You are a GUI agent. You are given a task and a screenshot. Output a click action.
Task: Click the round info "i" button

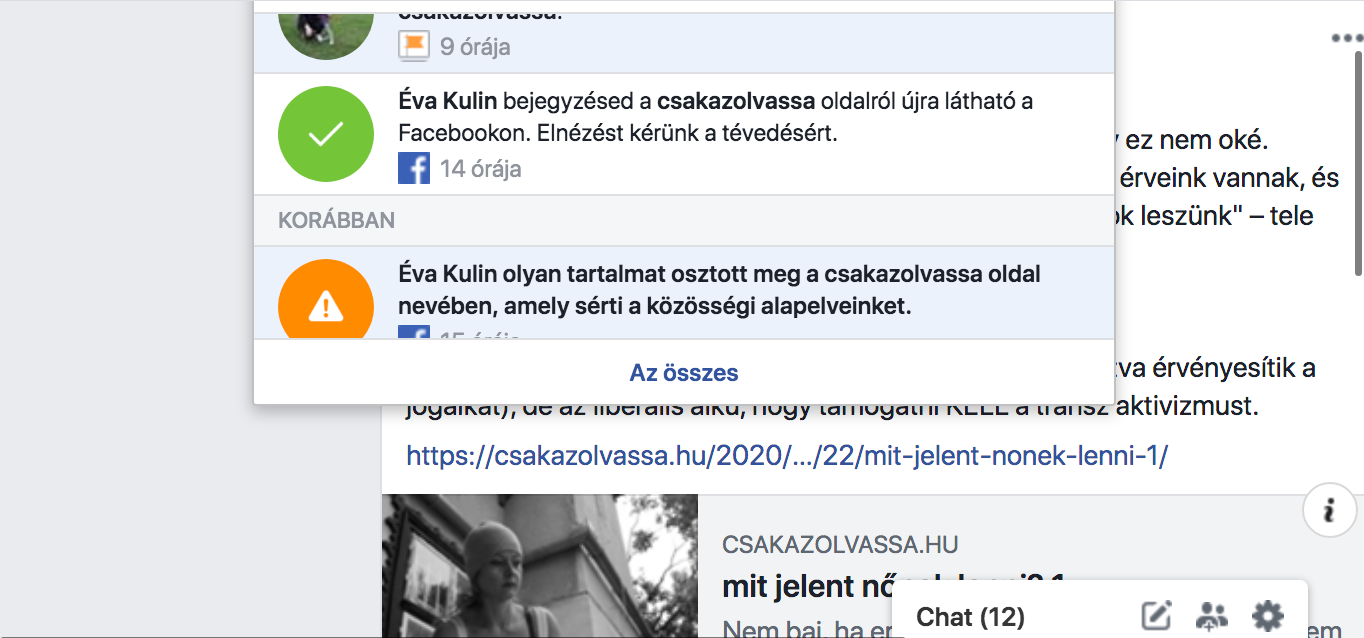tap(1329, 511)
